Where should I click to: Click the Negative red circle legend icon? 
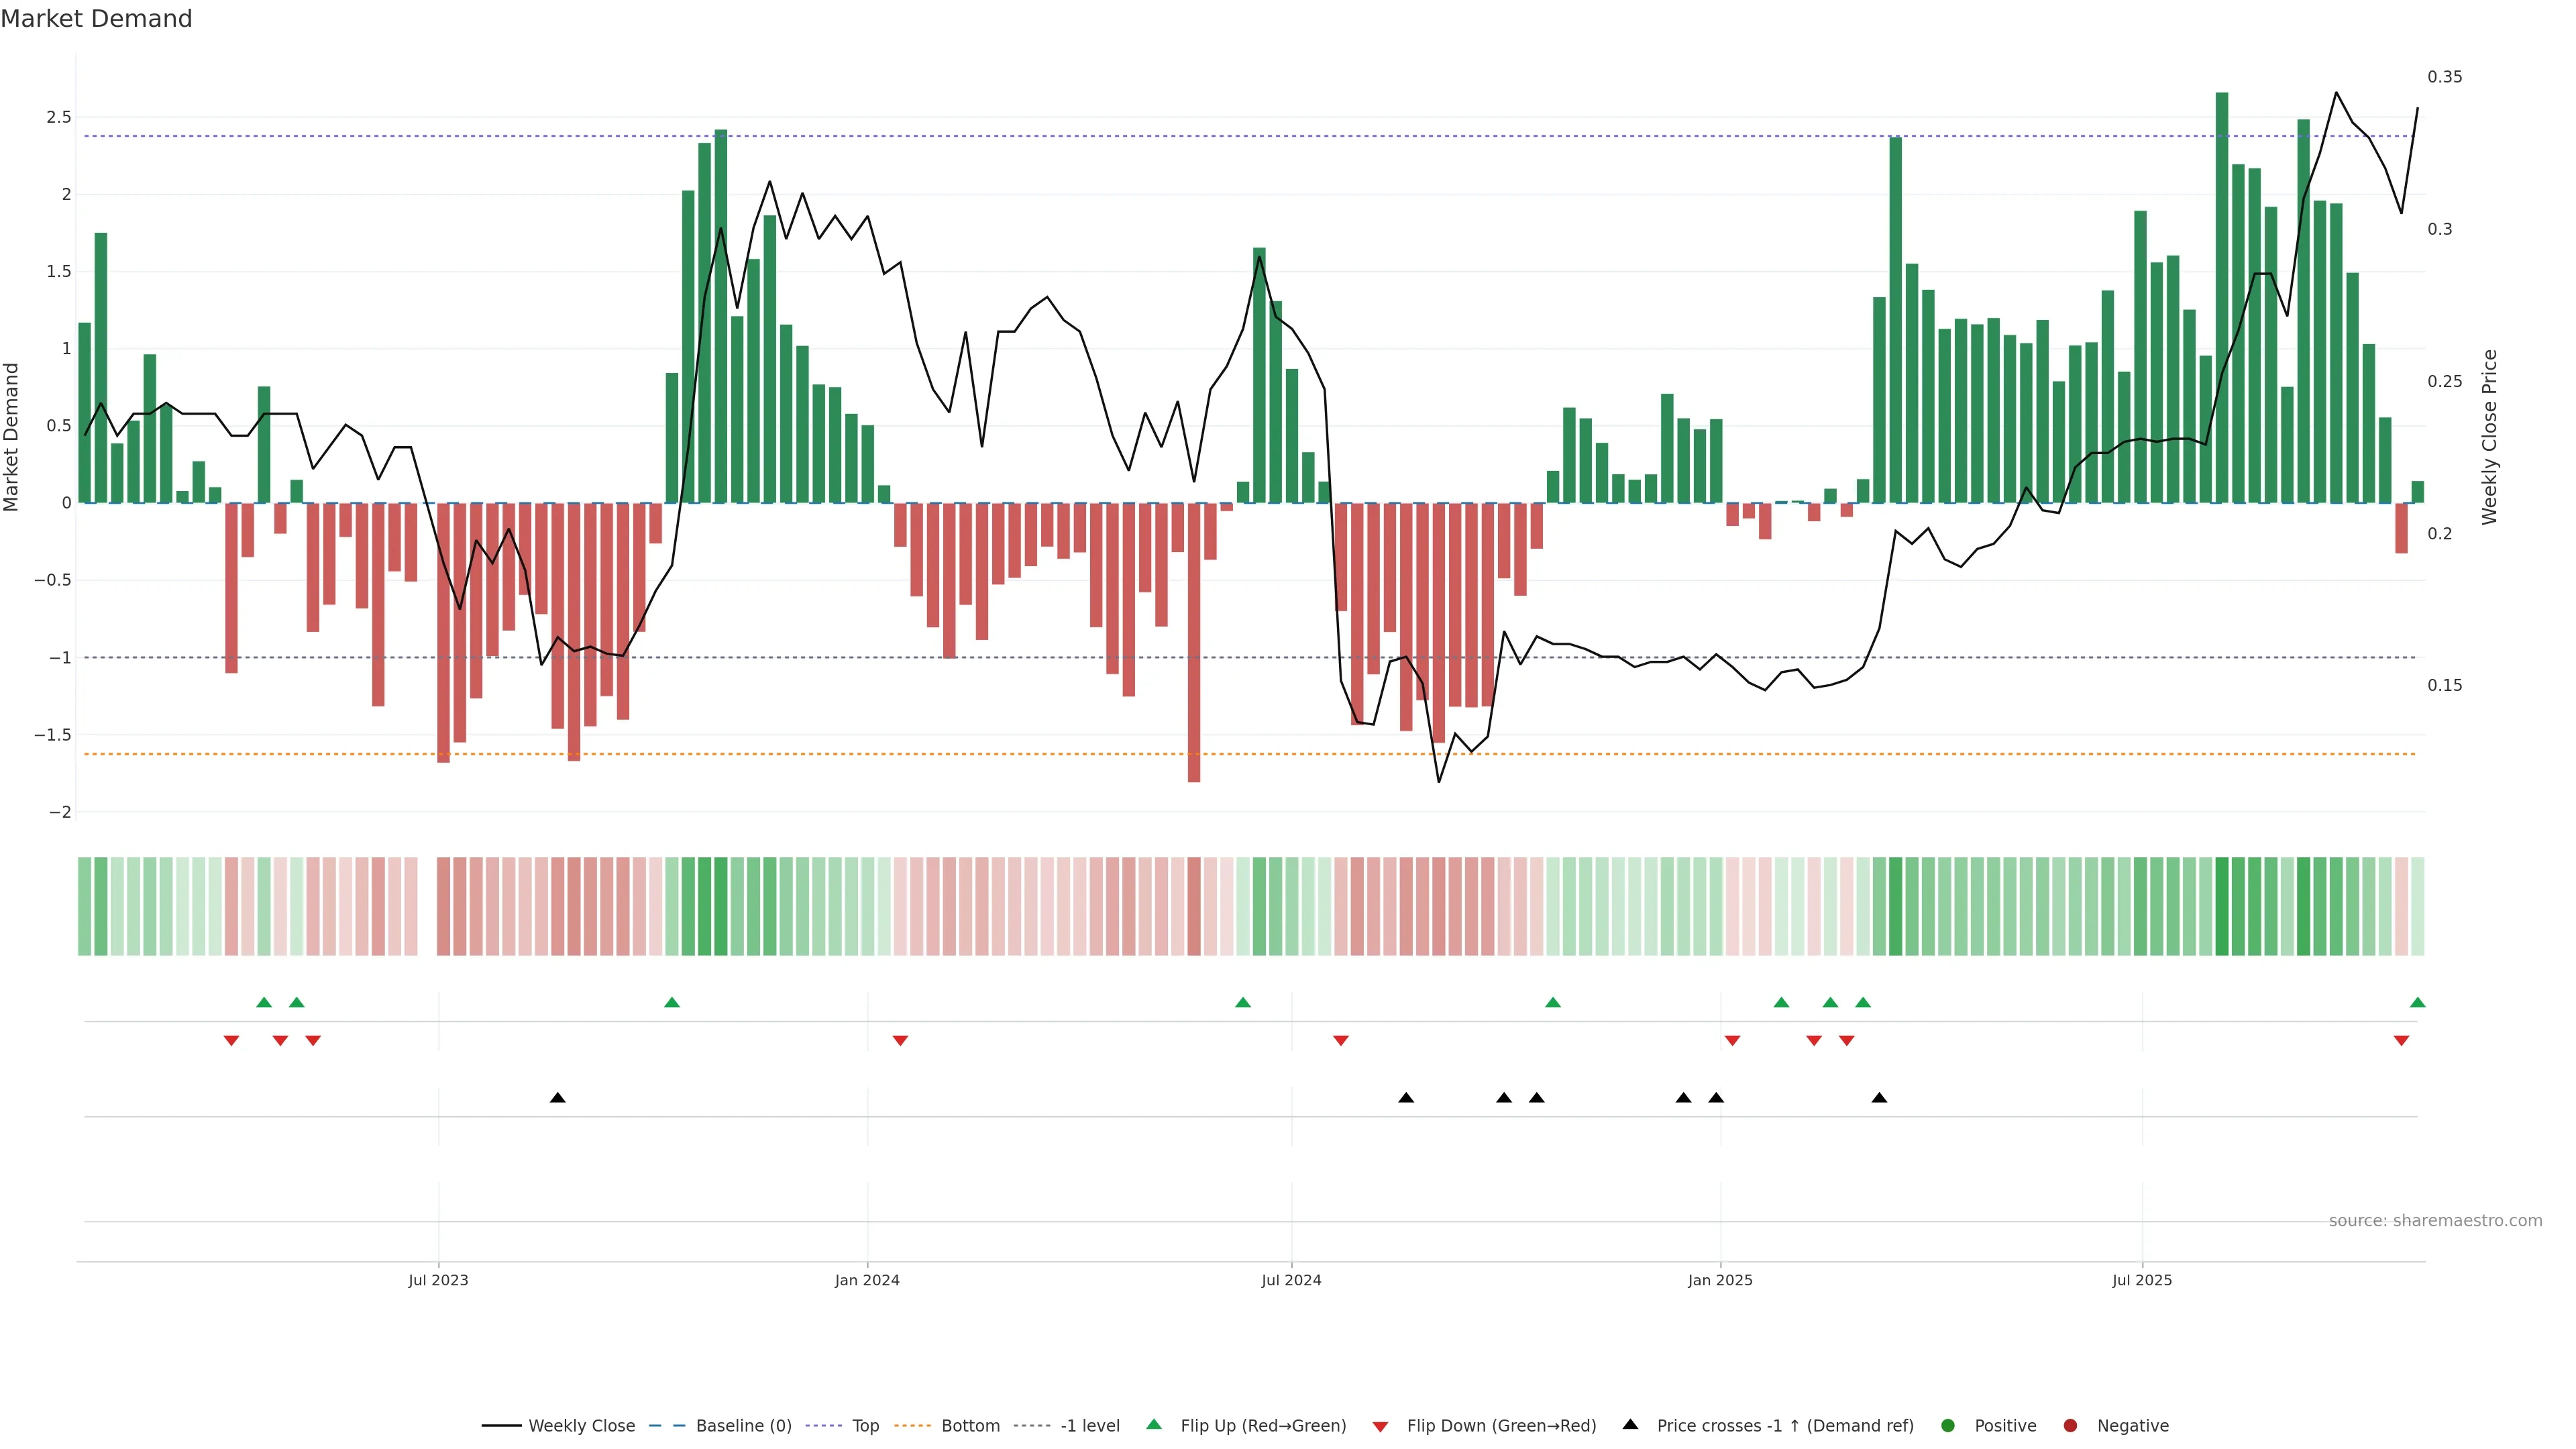pos(2070,1426)
